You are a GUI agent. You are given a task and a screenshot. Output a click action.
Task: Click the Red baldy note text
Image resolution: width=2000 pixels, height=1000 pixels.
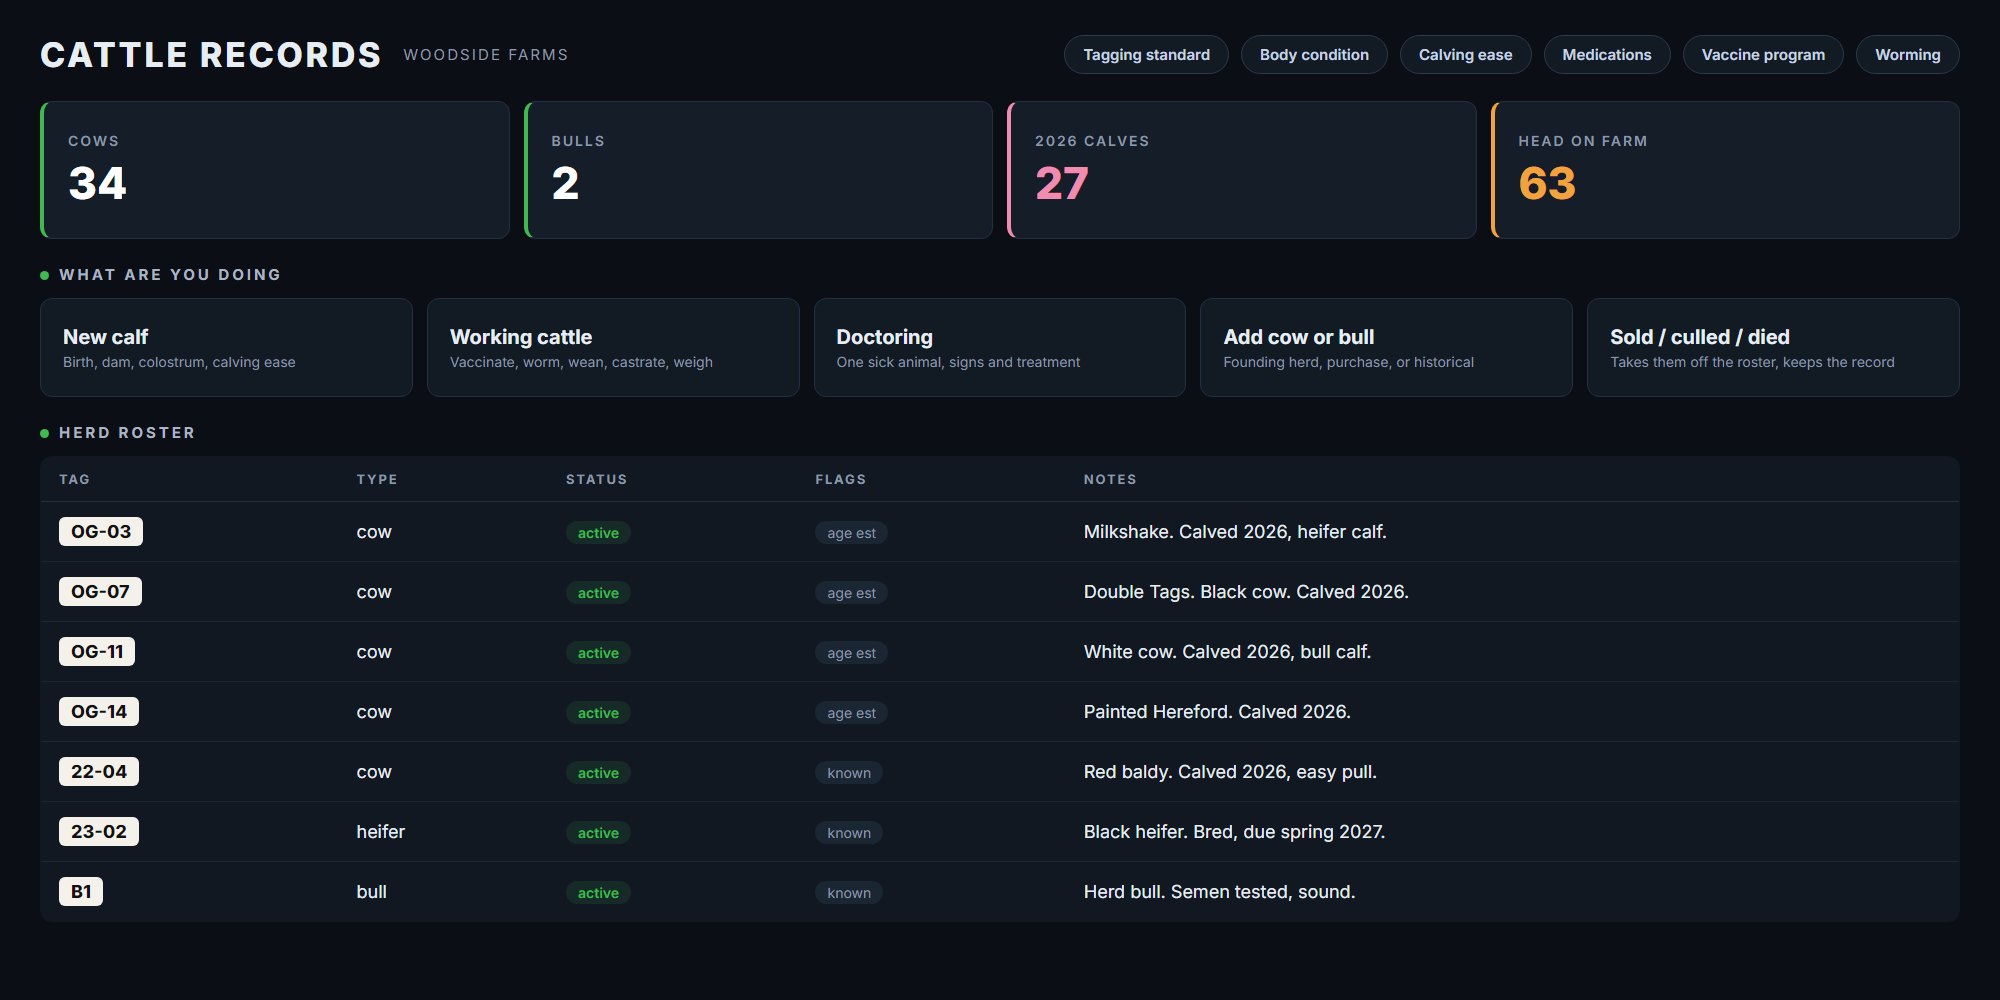(1230, 772)
